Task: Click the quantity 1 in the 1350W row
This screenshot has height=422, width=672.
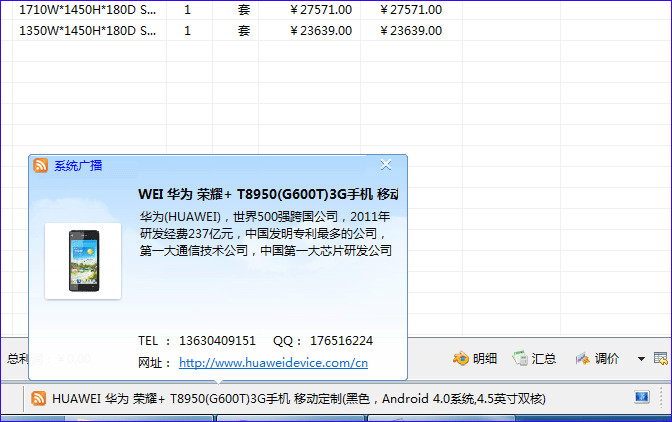Action: pos(187,31)
